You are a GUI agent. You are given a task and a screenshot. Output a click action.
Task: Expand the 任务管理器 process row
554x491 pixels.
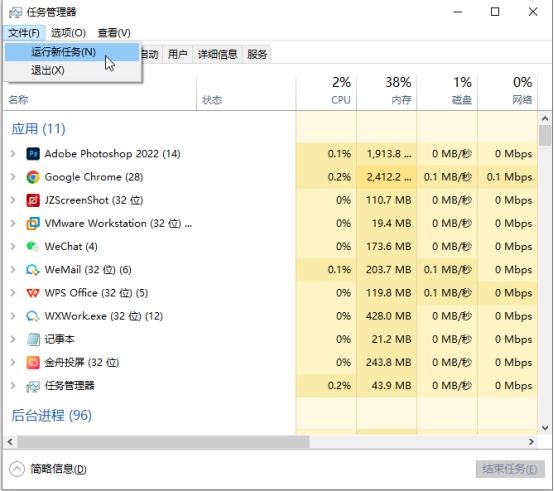point(13,386)
